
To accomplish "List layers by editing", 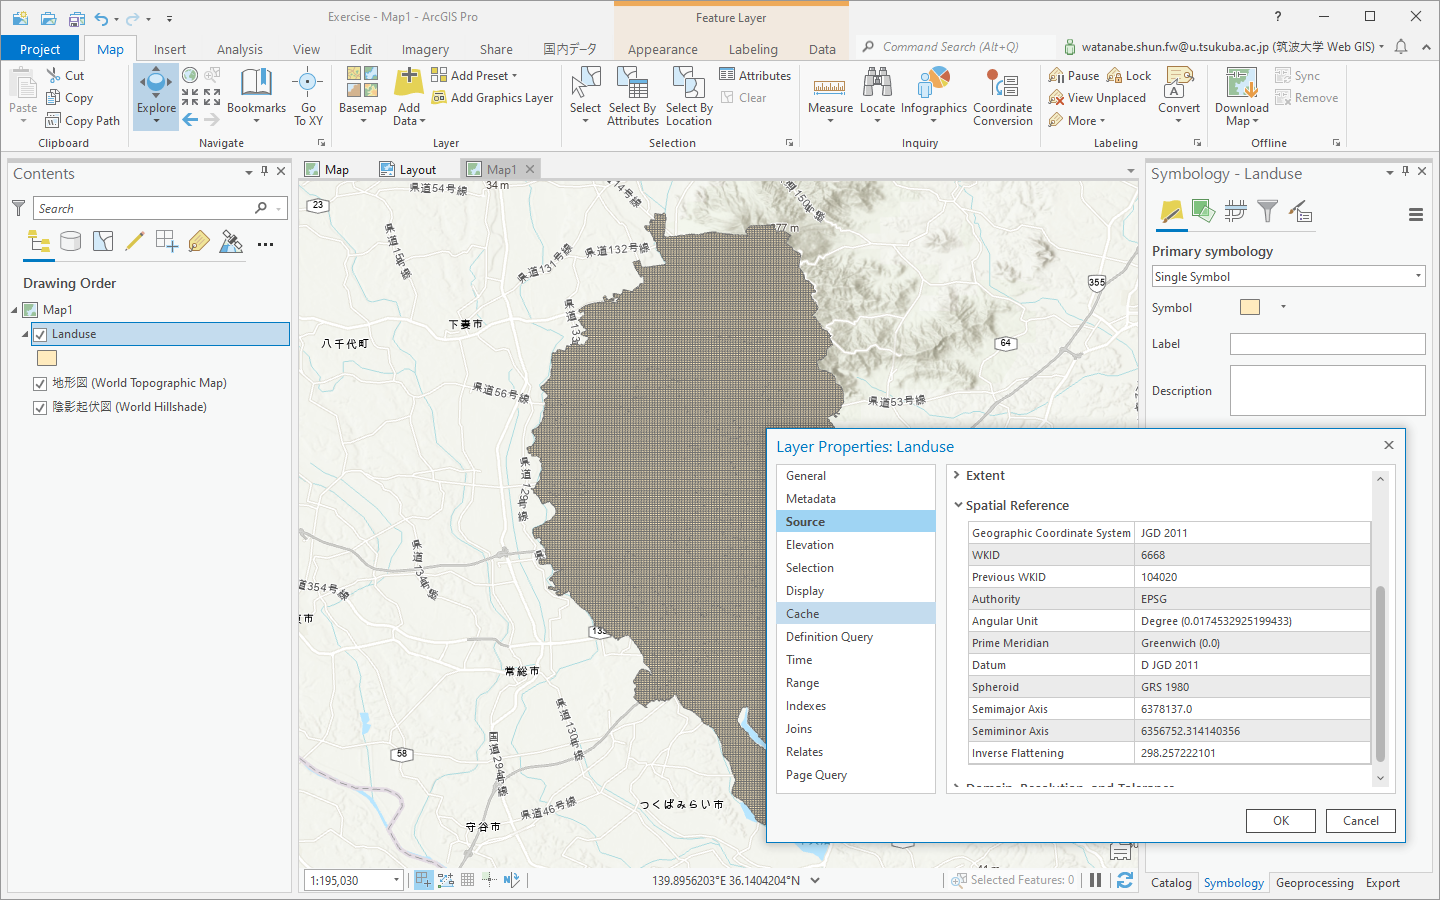I will pyautogui.click(x=135, y=241).
